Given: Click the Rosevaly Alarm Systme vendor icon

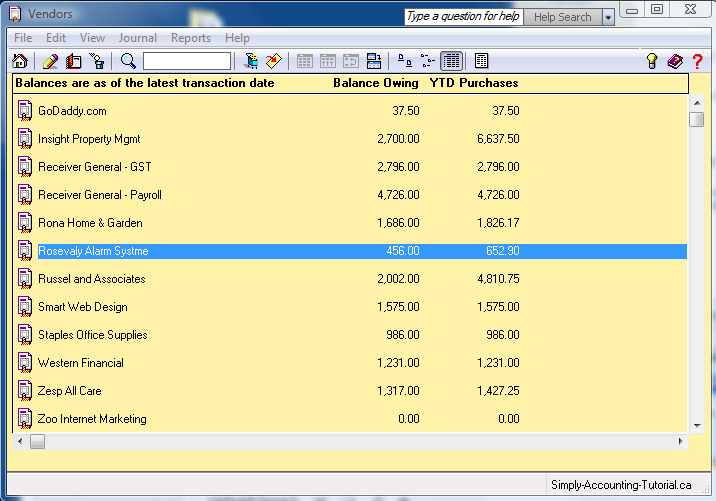Looking at the screenshot, I should tap(25, 251).
